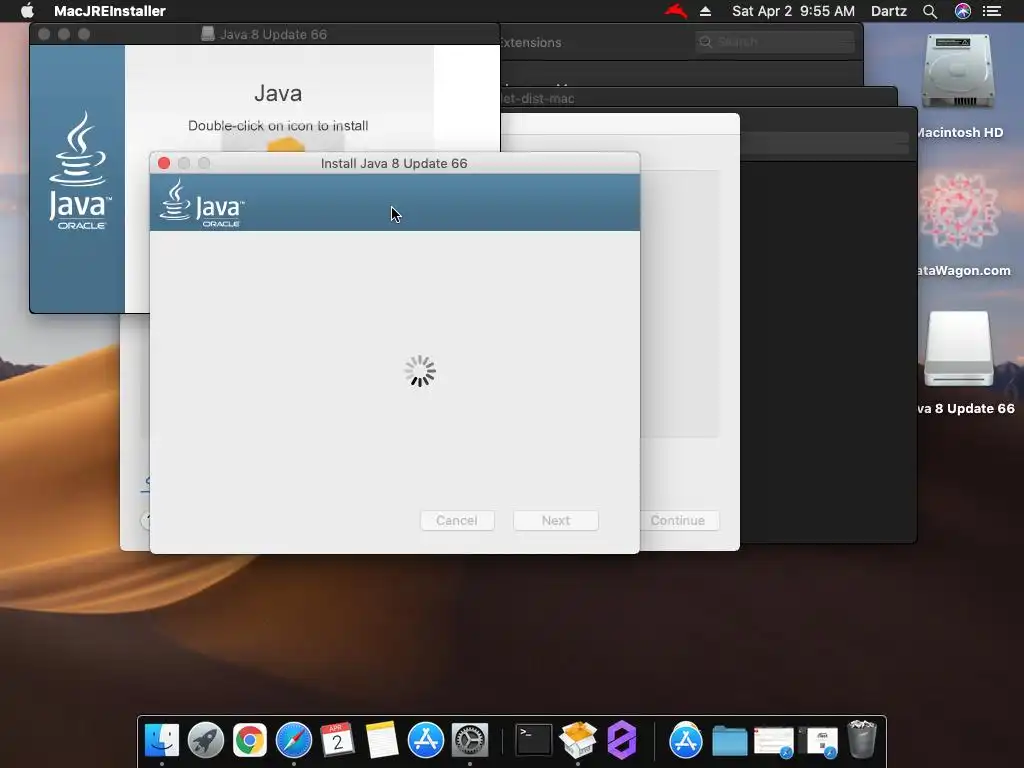Open System Preferences from the Dock

[470, 740]
